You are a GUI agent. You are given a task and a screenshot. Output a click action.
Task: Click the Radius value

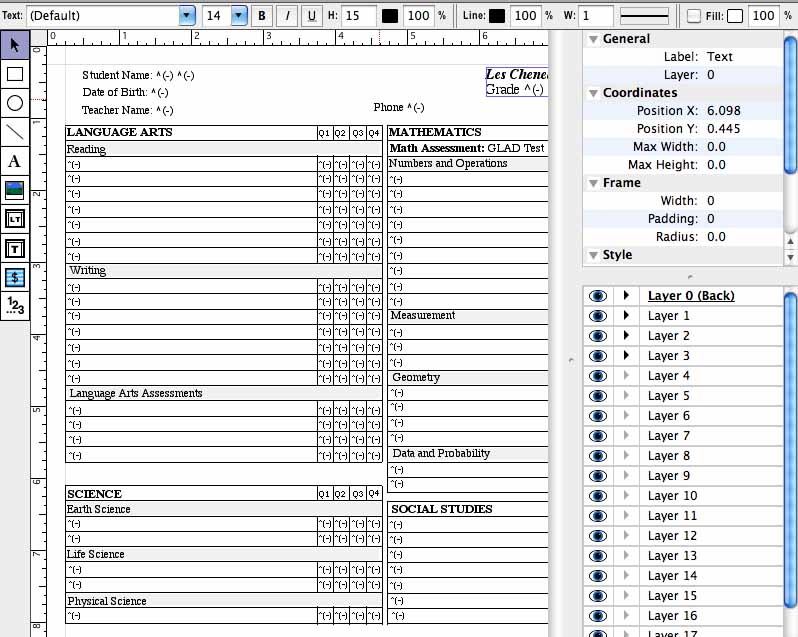(716, 237)
